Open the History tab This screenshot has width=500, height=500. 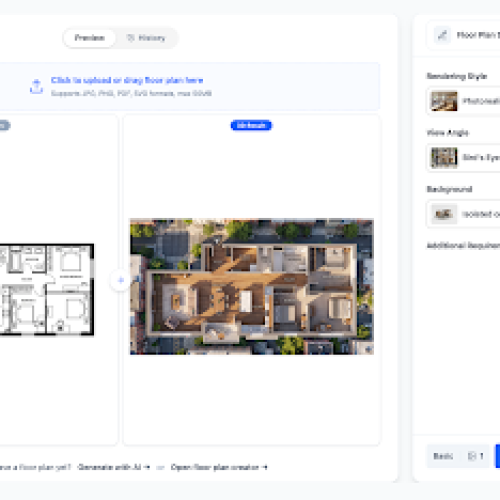pyautogui.click(x=146, y=38)
